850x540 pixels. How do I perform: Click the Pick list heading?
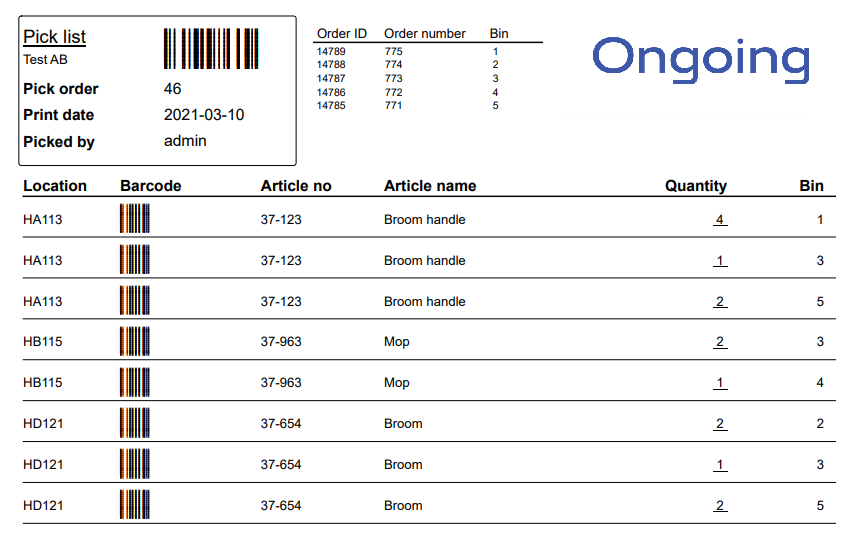(x=54, y=37)
